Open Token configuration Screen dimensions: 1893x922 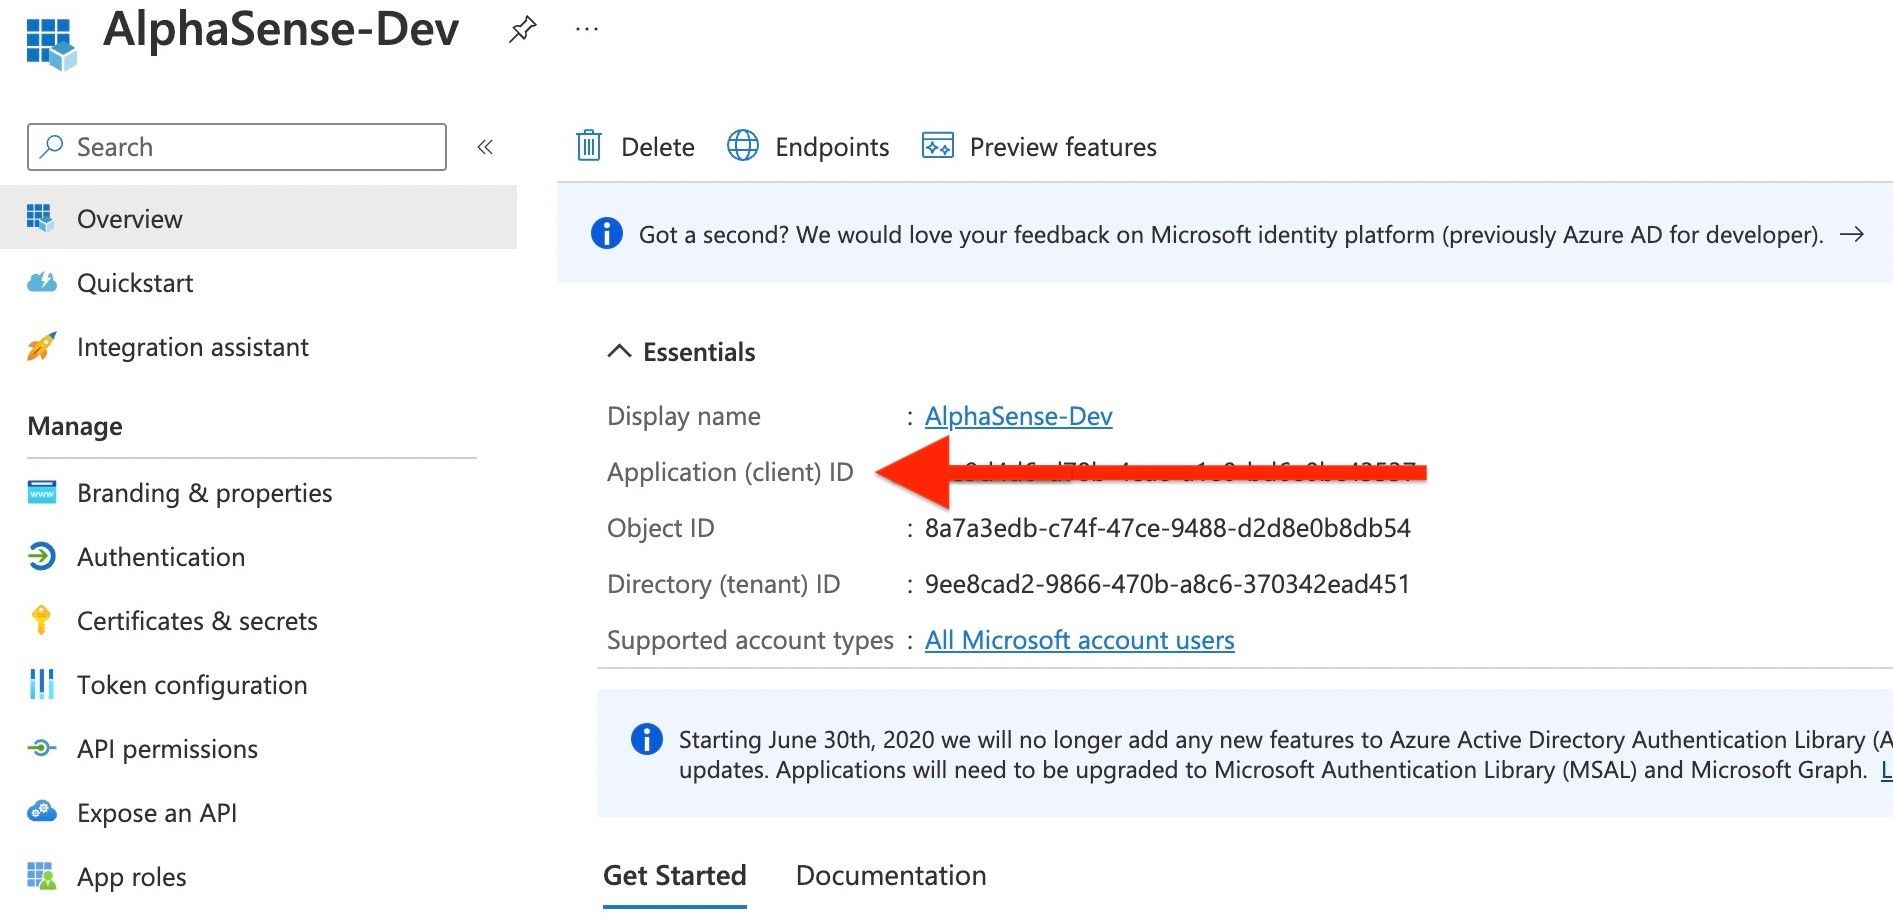[x=192, y=685]
